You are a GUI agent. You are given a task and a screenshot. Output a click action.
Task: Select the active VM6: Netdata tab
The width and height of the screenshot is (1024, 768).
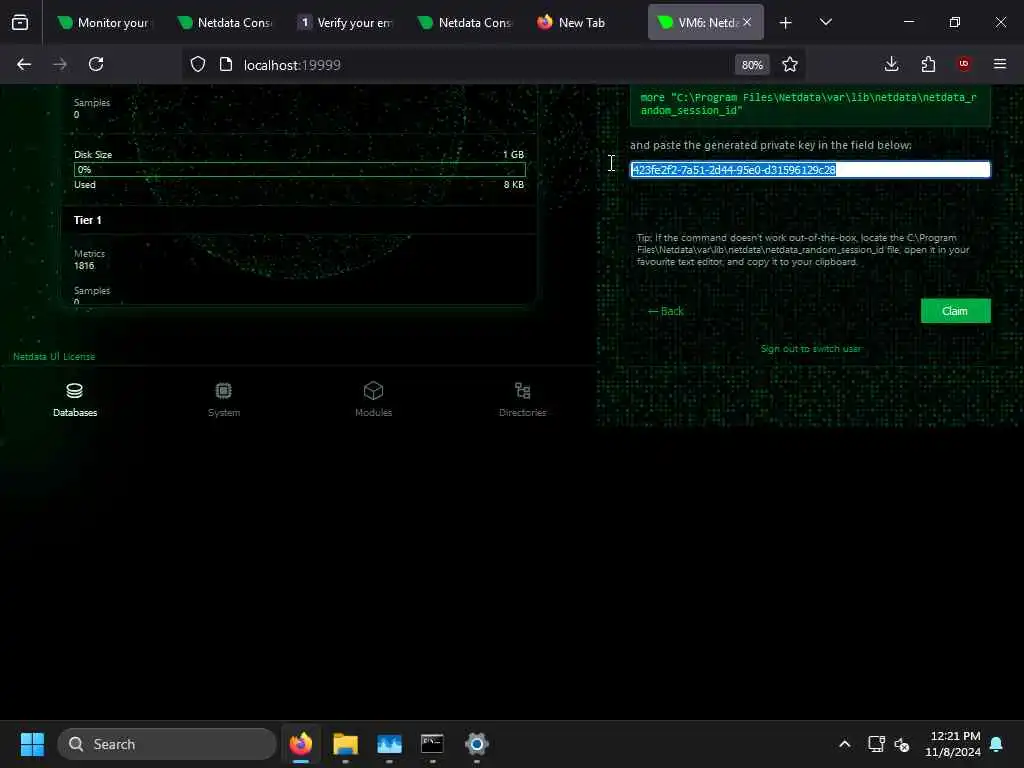tap(697, 23)
